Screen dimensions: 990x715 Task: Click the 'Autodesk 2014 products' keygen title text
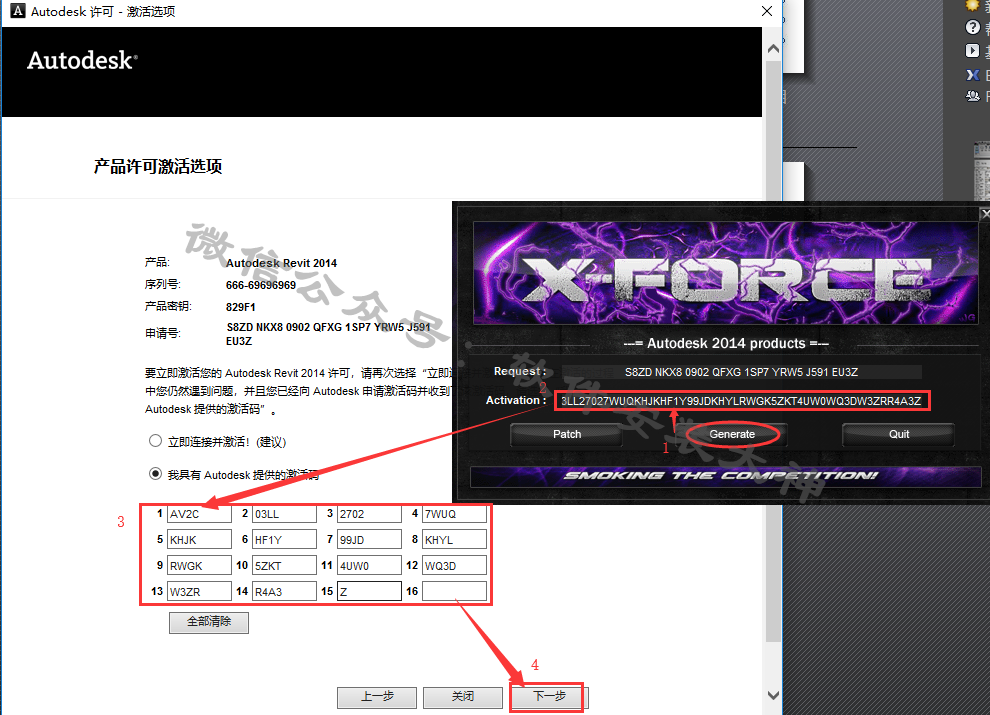[726, 343]
